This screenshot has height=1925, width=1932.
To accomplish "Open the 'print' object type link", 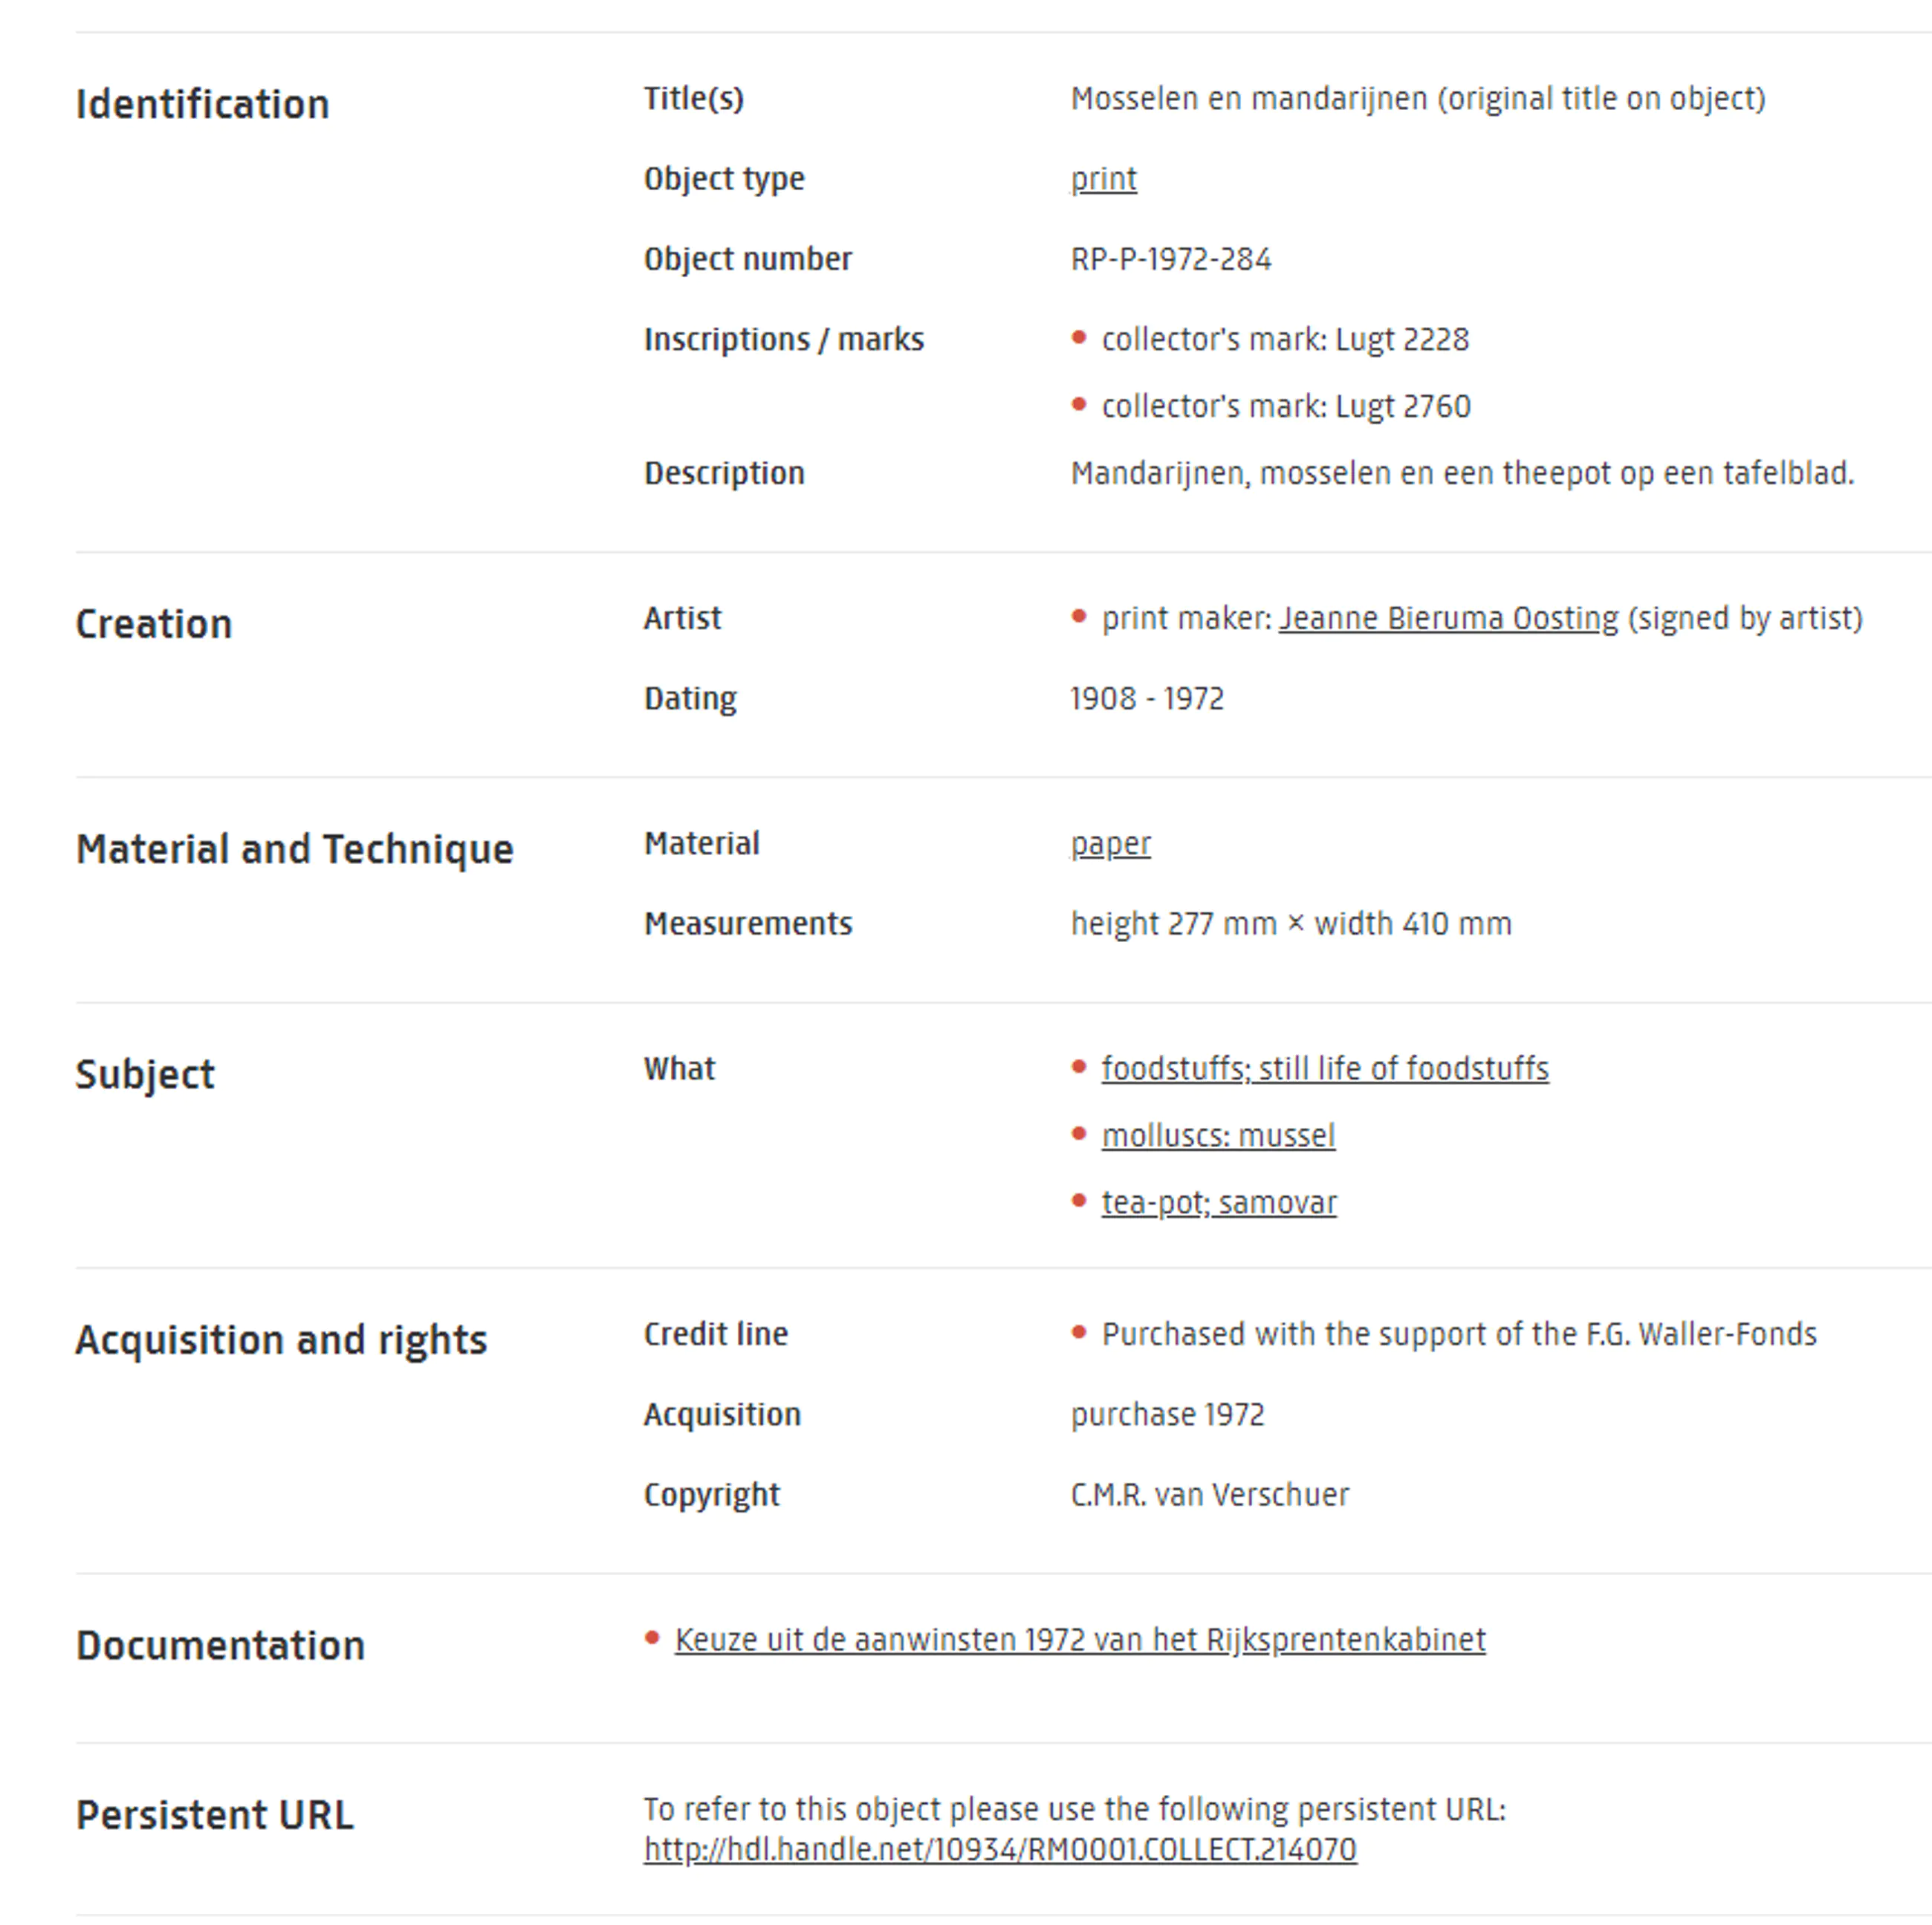I will point(1103,179).
